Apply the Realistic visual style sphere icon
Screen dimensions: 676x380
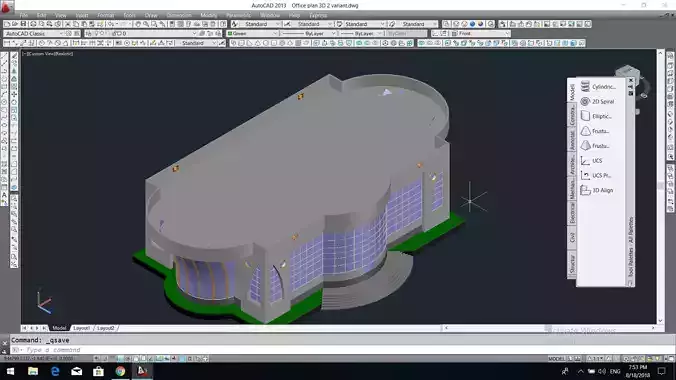[x=473, y=24]
